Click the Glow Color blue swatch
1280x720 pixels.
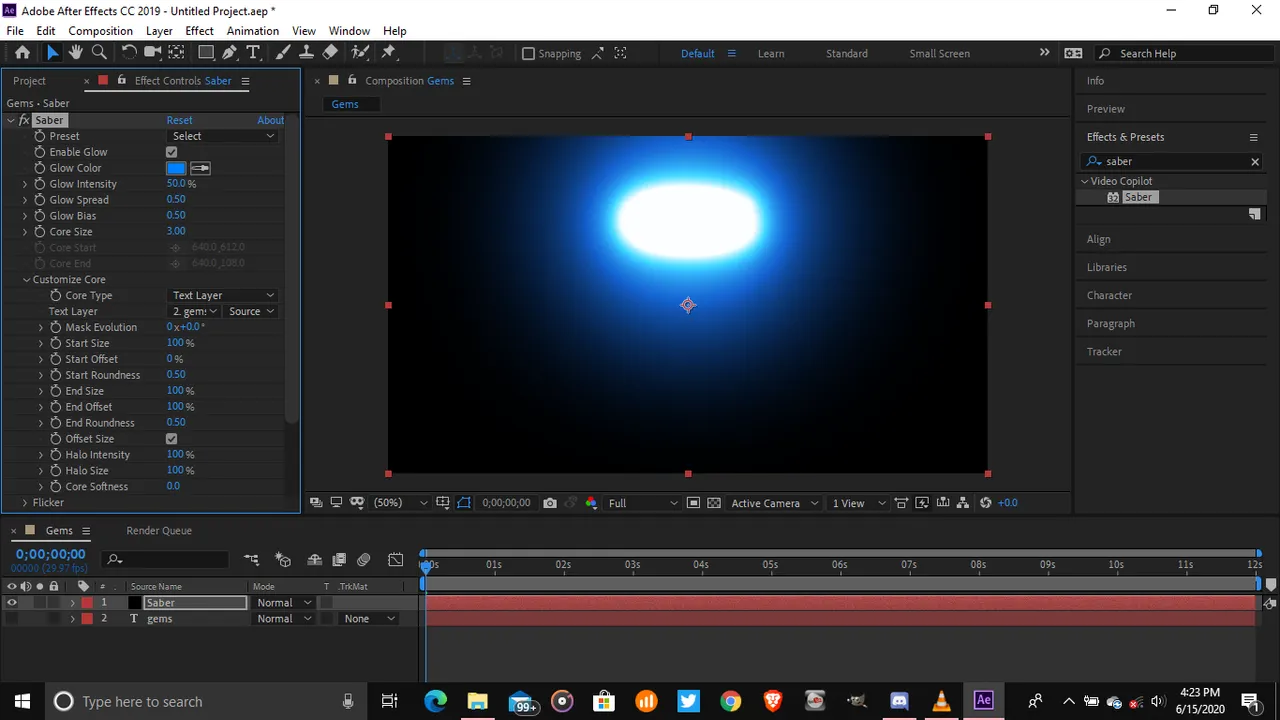pyautogui.click(x=176, y=168)
